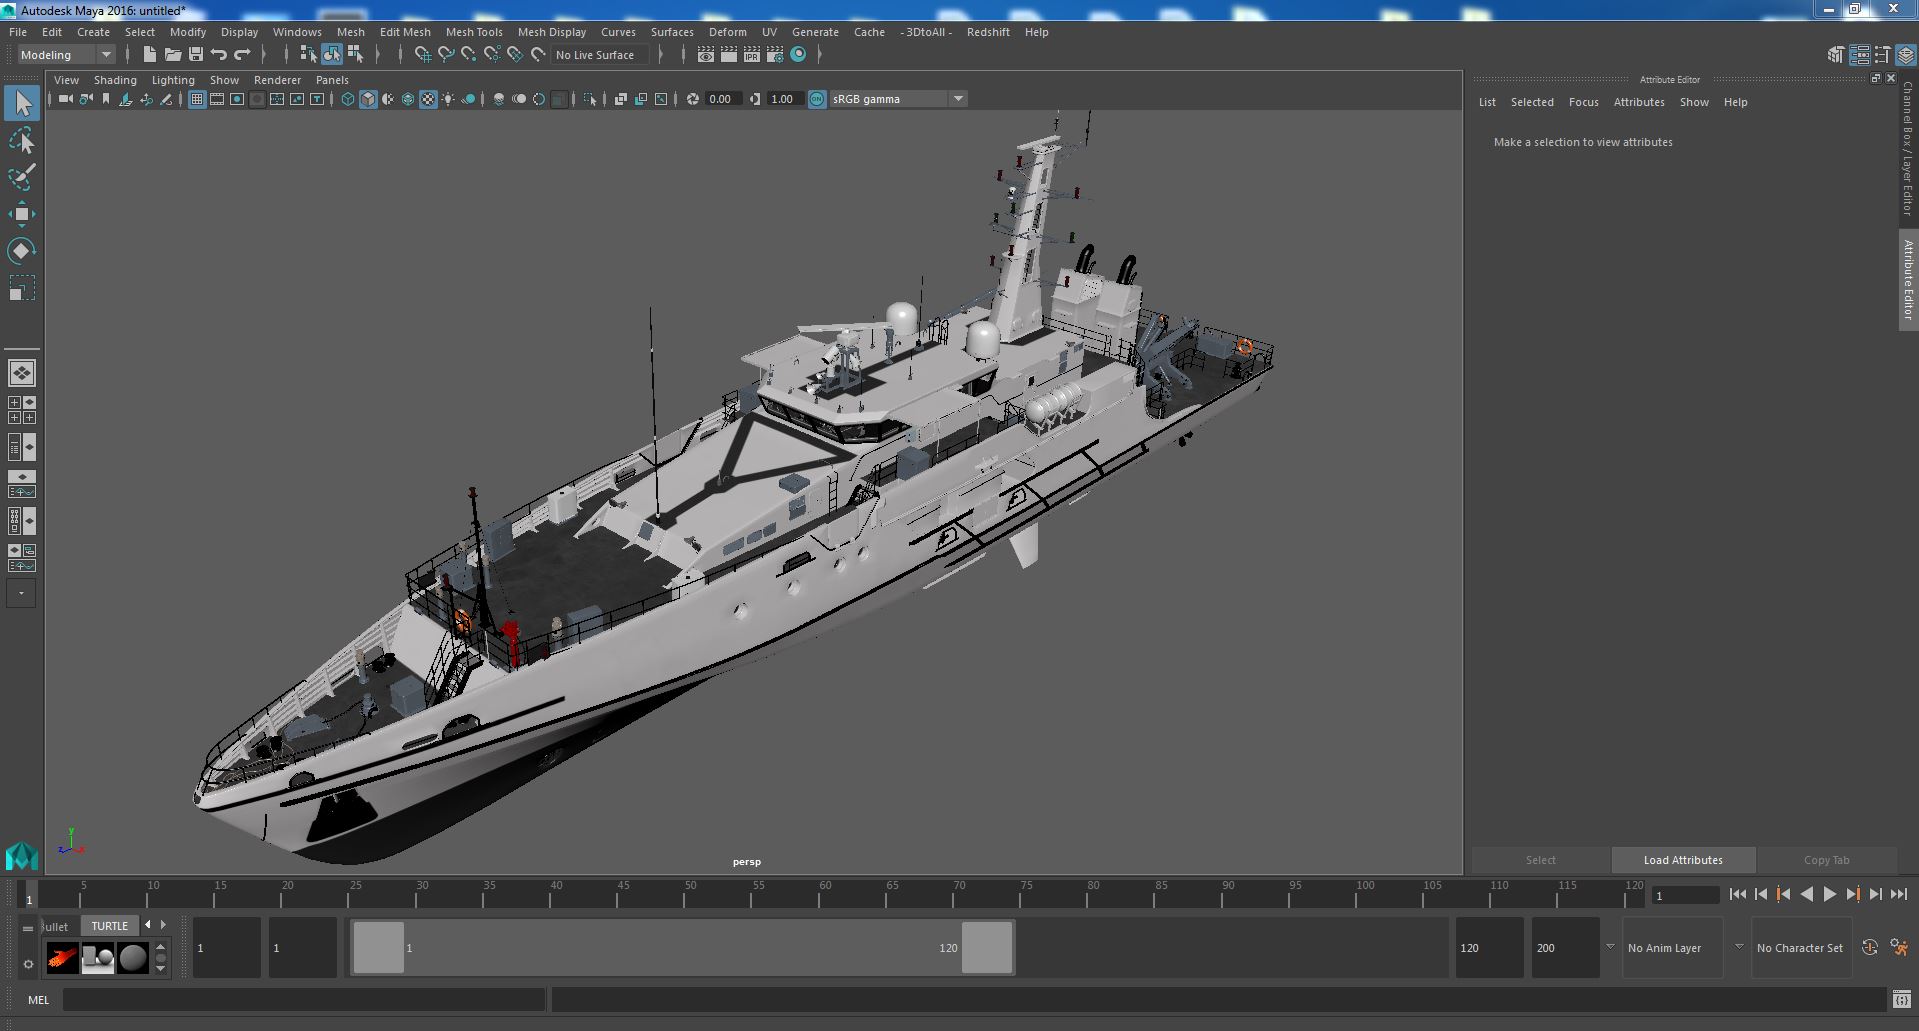This screenshot has height=1031, width=1919.
Task: Make selected object live
Action: coord(538,55)
